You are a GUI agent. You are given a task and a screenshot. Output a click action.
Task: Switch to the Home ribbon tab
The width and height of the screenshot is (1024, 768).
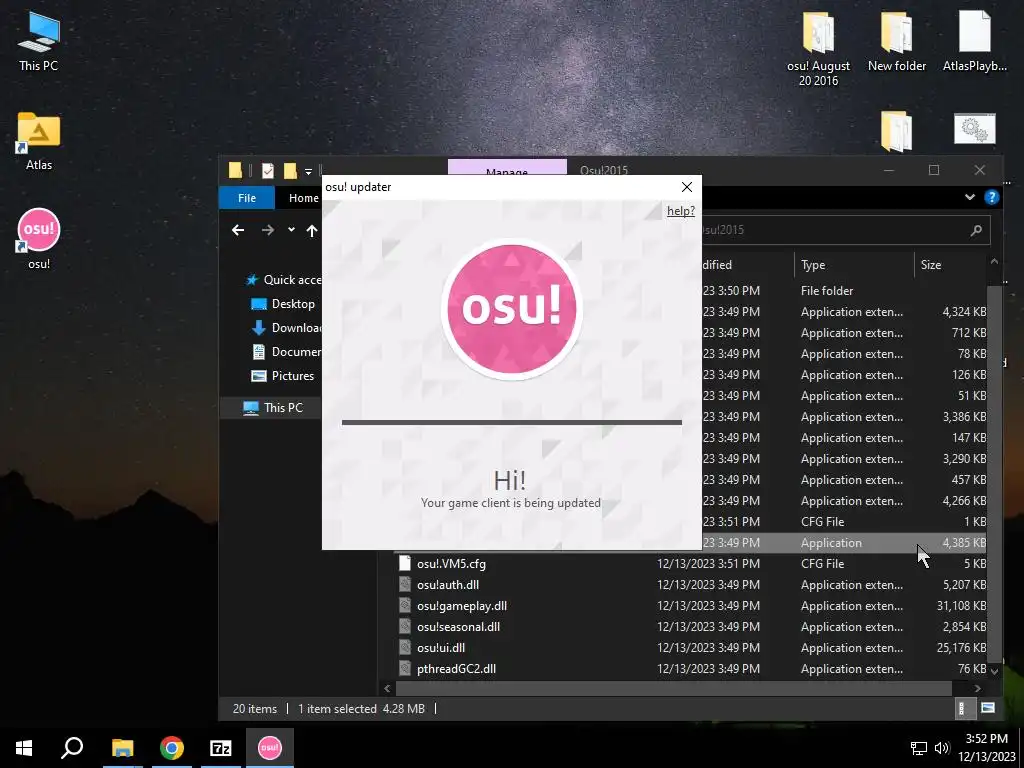(x=303, y=198)
